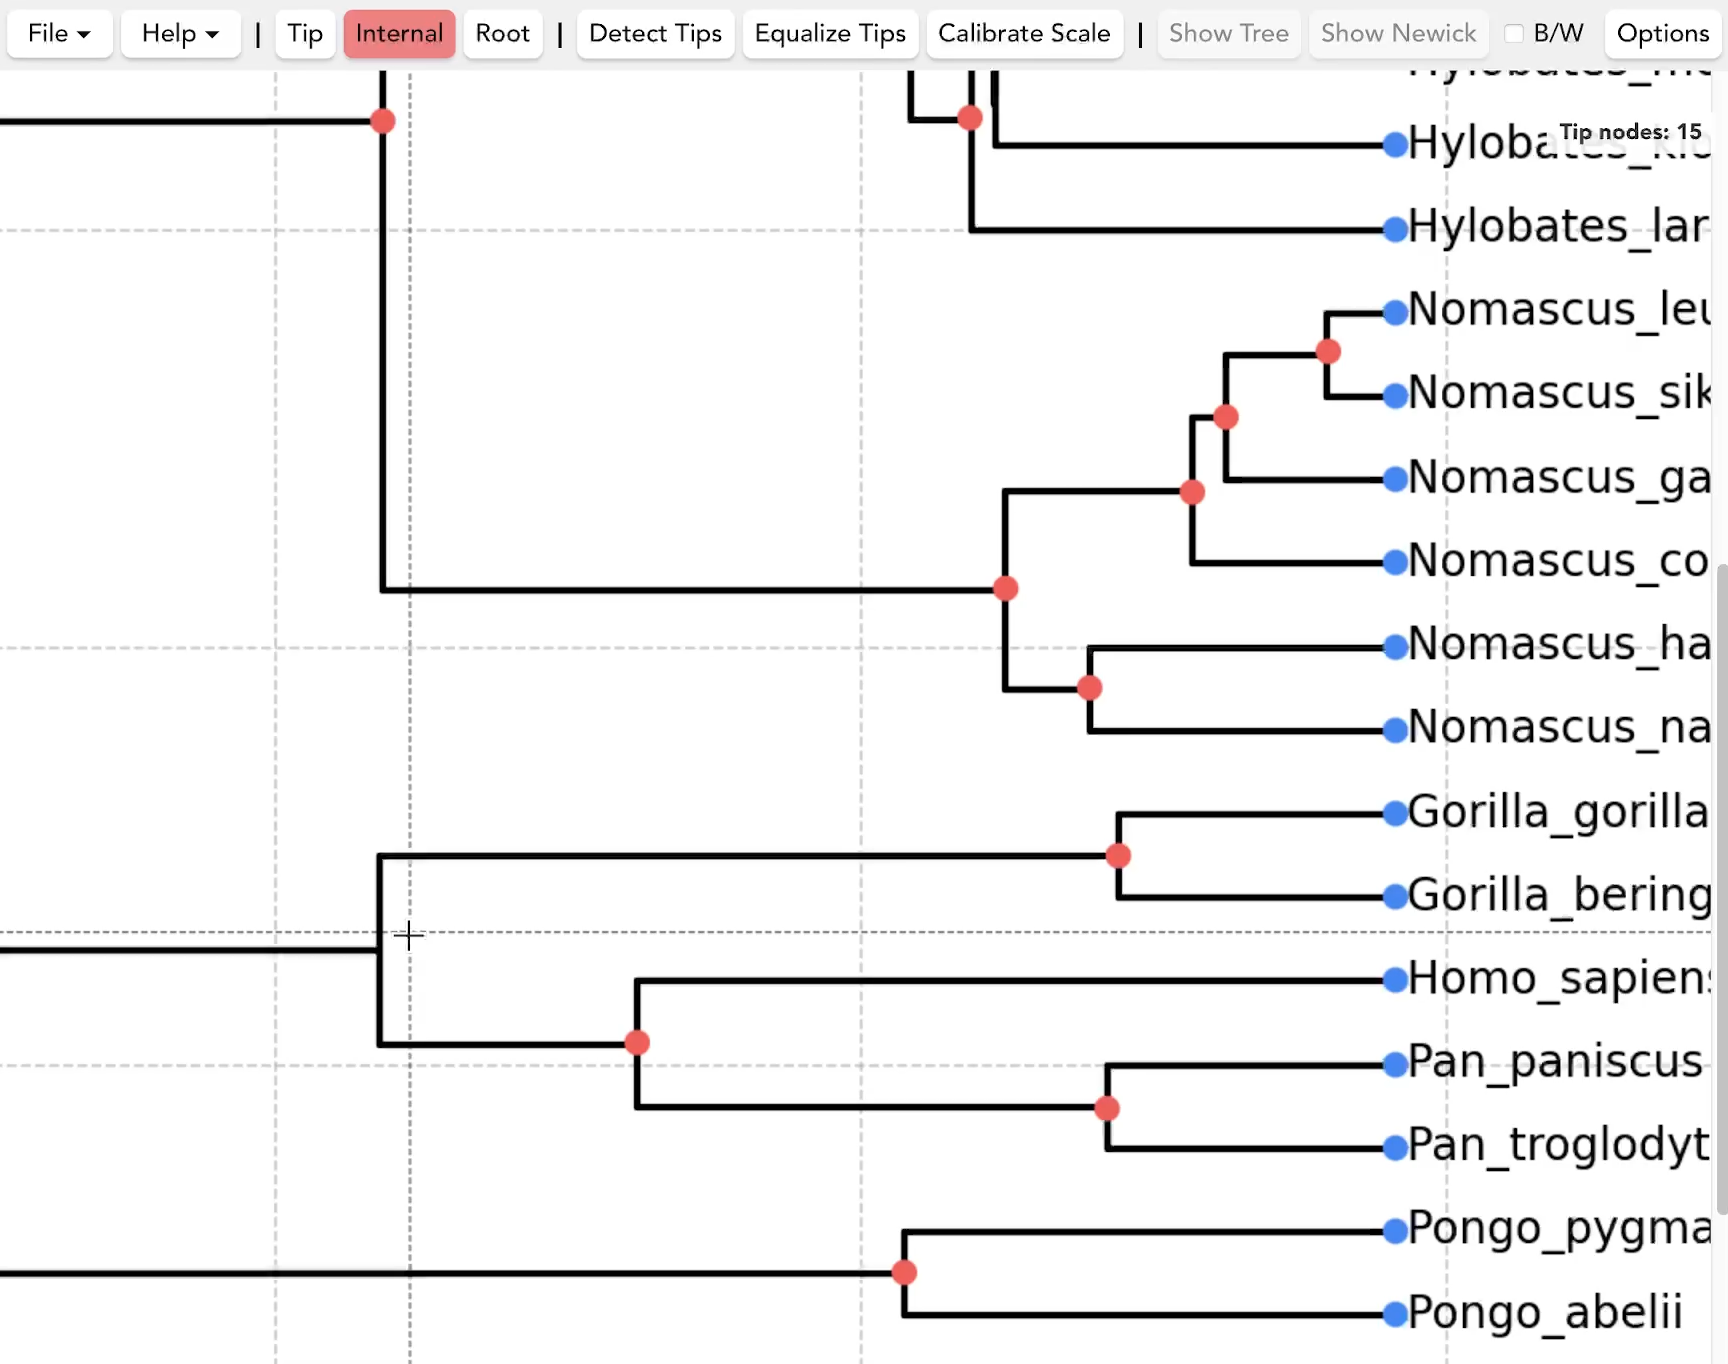
Task: Open the File dropdown menu
Action: pyautogui.click(x=59, y=34)
